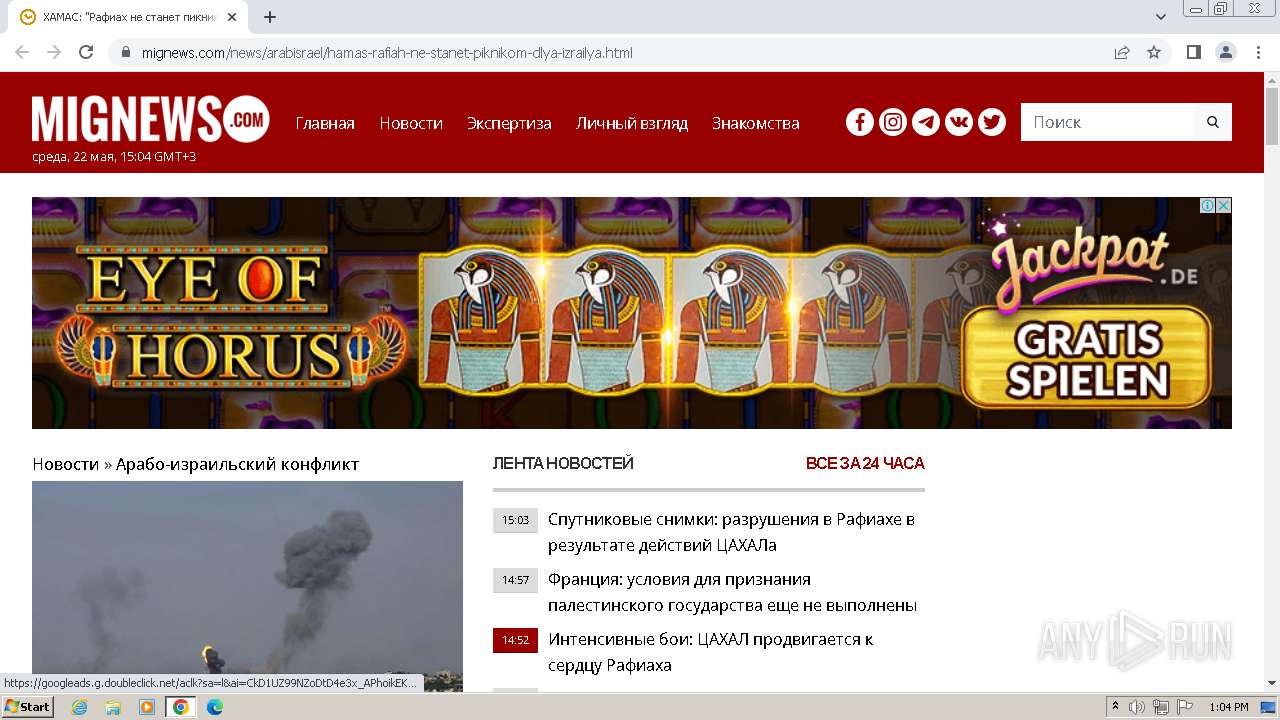This screenshot has width=1280, height=720.
Task: Open File Explorer from taskbar
Action: 113,707
